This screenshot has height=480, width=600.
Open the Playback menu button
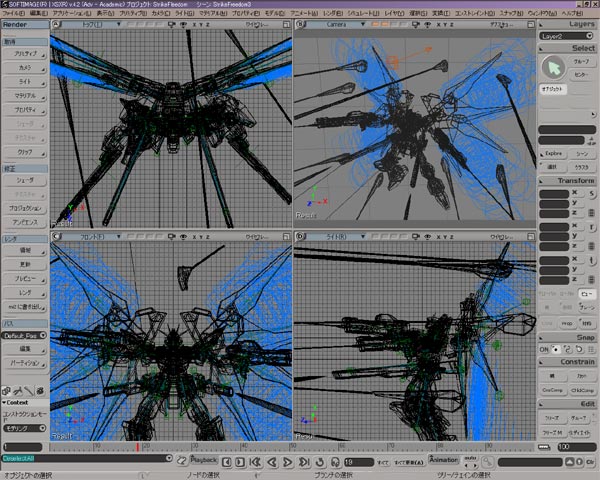(204, 460)
